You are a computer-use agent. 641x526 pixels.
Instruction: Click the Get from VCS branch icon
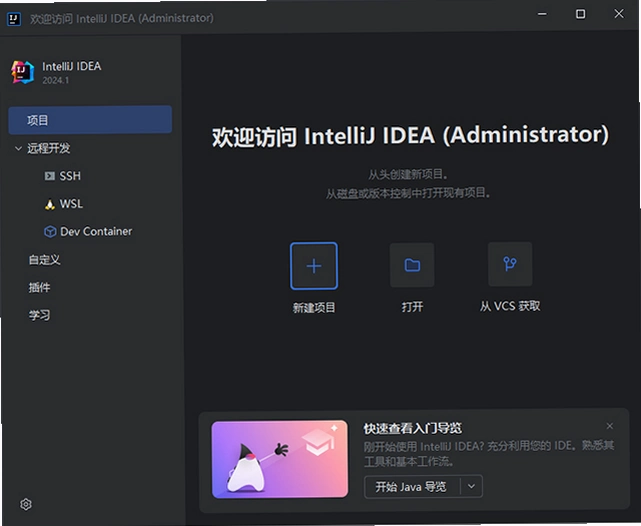point(510,264)
